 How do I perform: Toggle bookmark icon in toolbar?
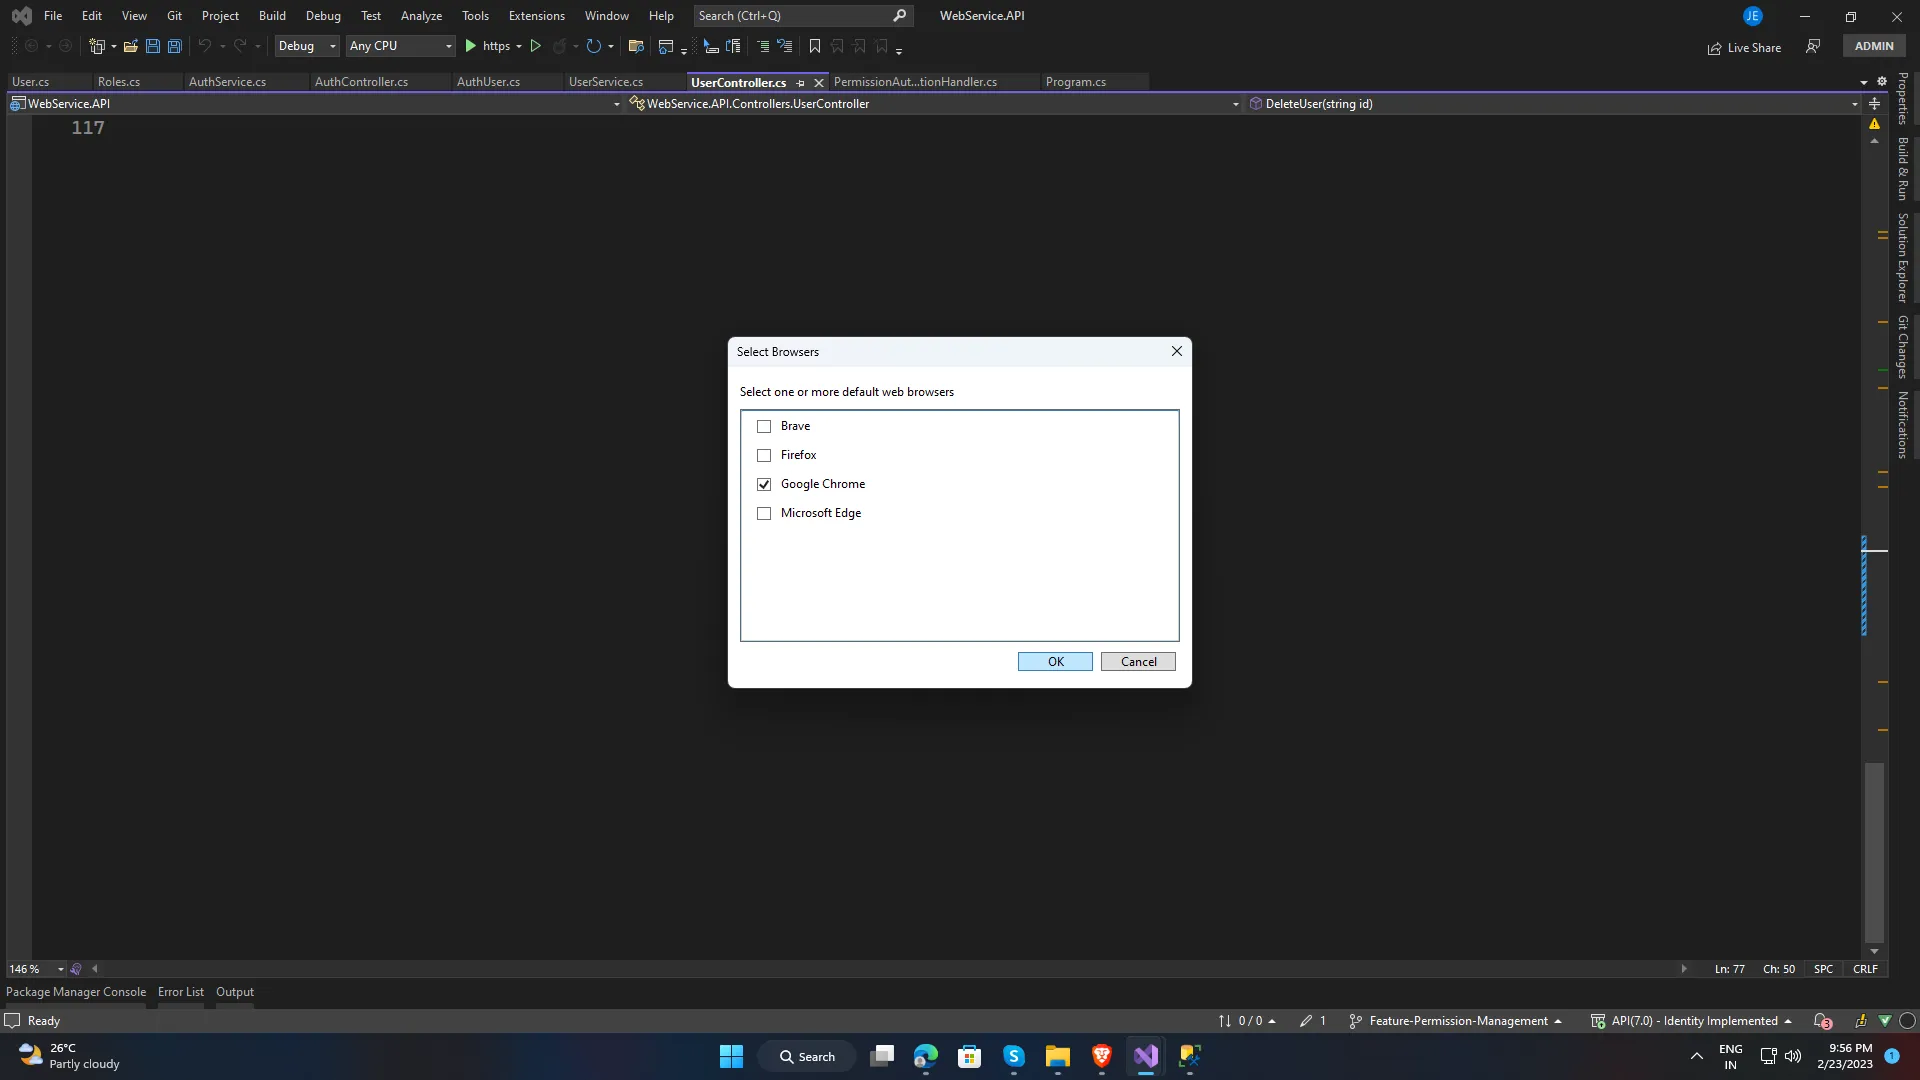[x=815, y=46]
